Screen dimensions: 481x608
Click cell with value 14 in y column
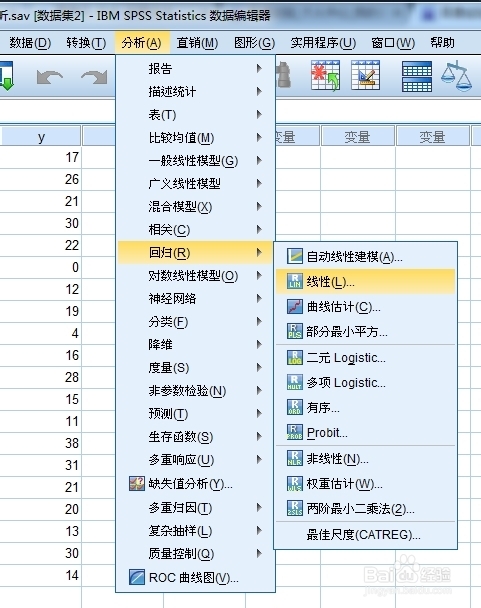[x=41, y=575]
